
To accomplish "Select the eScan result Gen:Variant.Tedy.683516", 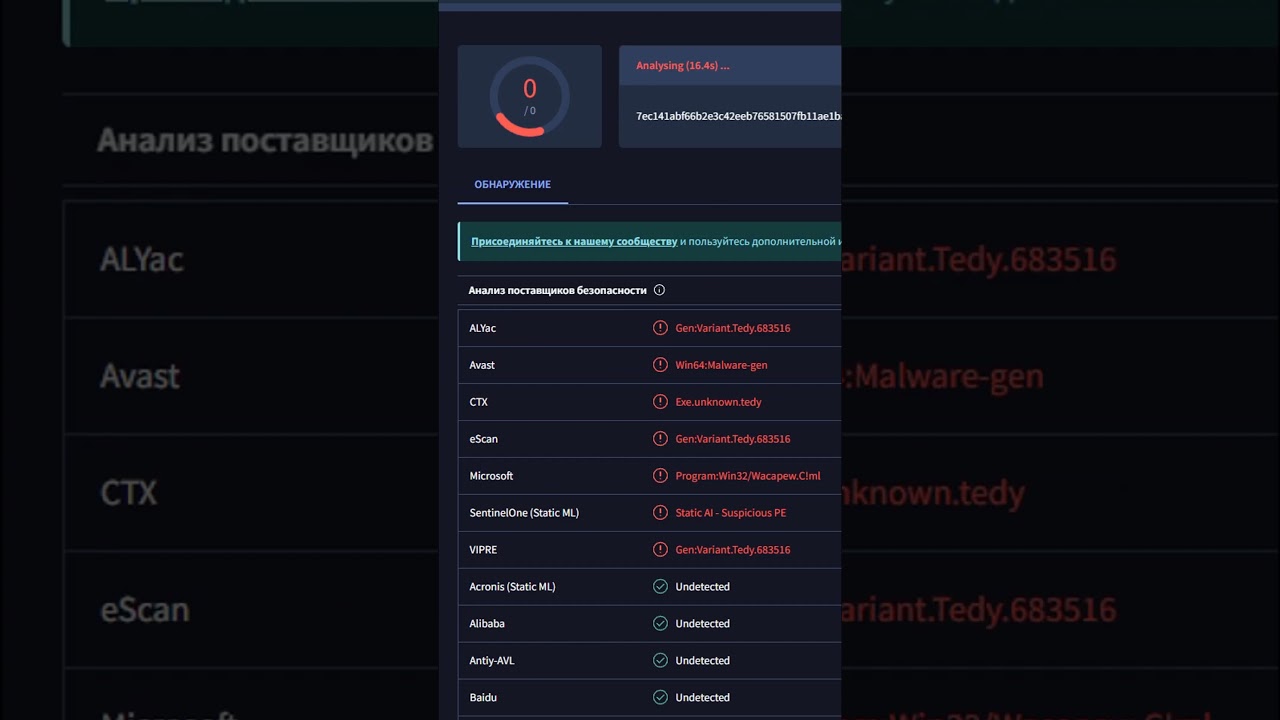I will pos(733,439).
